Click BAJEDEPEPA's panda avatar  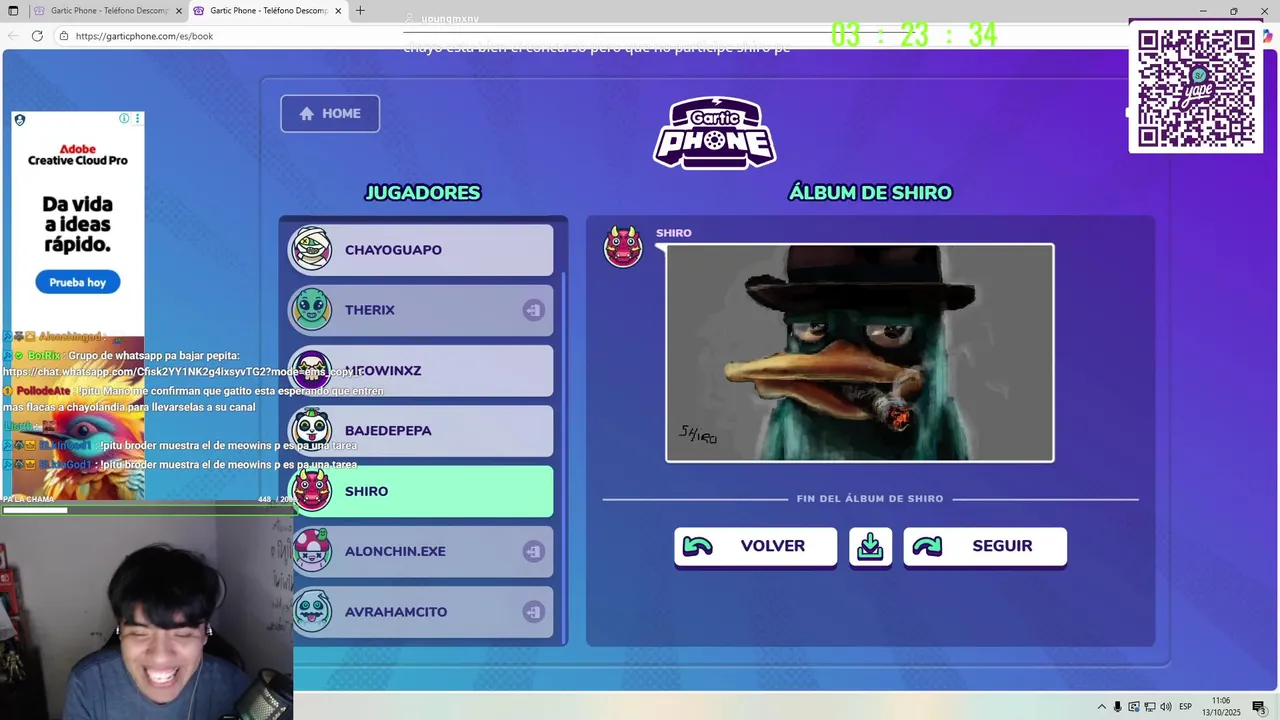(312, 431)
